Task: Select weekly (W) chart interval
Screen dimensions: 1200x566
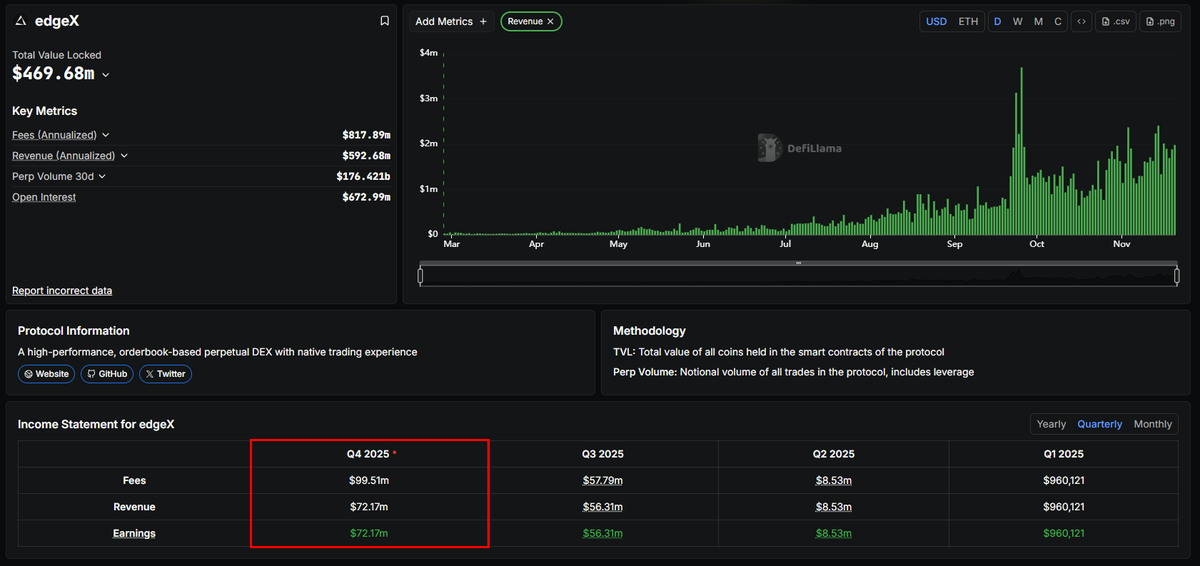Action: click(1017, 21)
